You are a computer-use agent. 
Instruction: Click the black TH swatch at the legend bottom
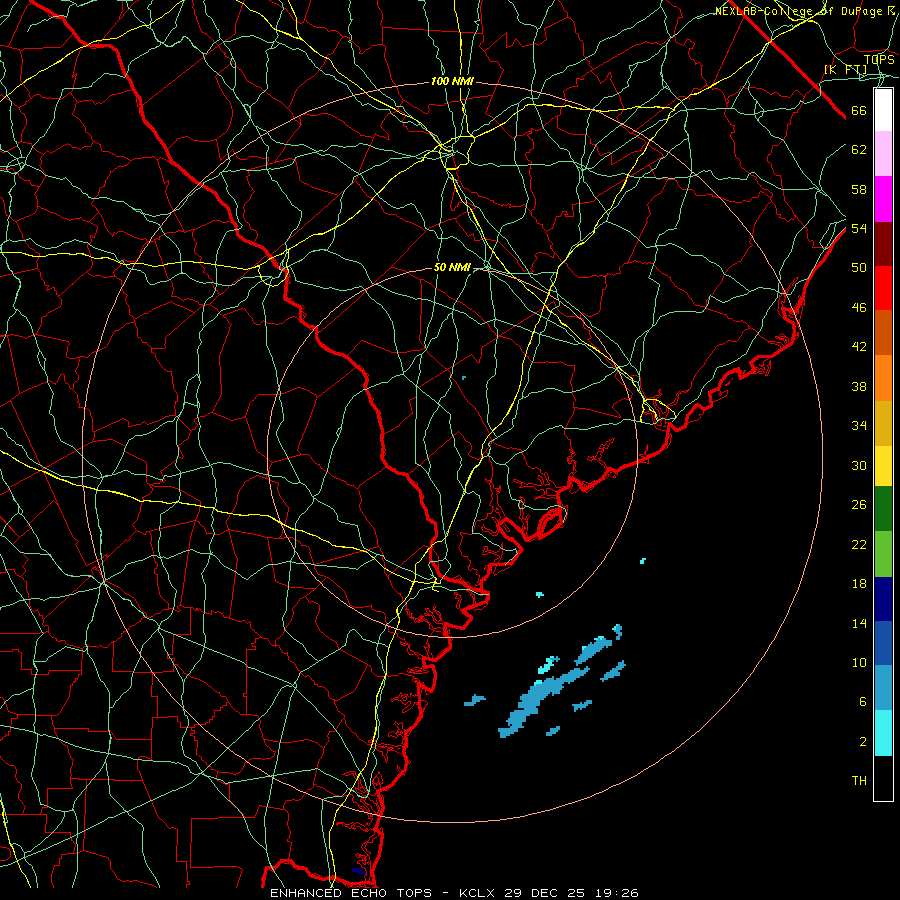pos(883,778)
